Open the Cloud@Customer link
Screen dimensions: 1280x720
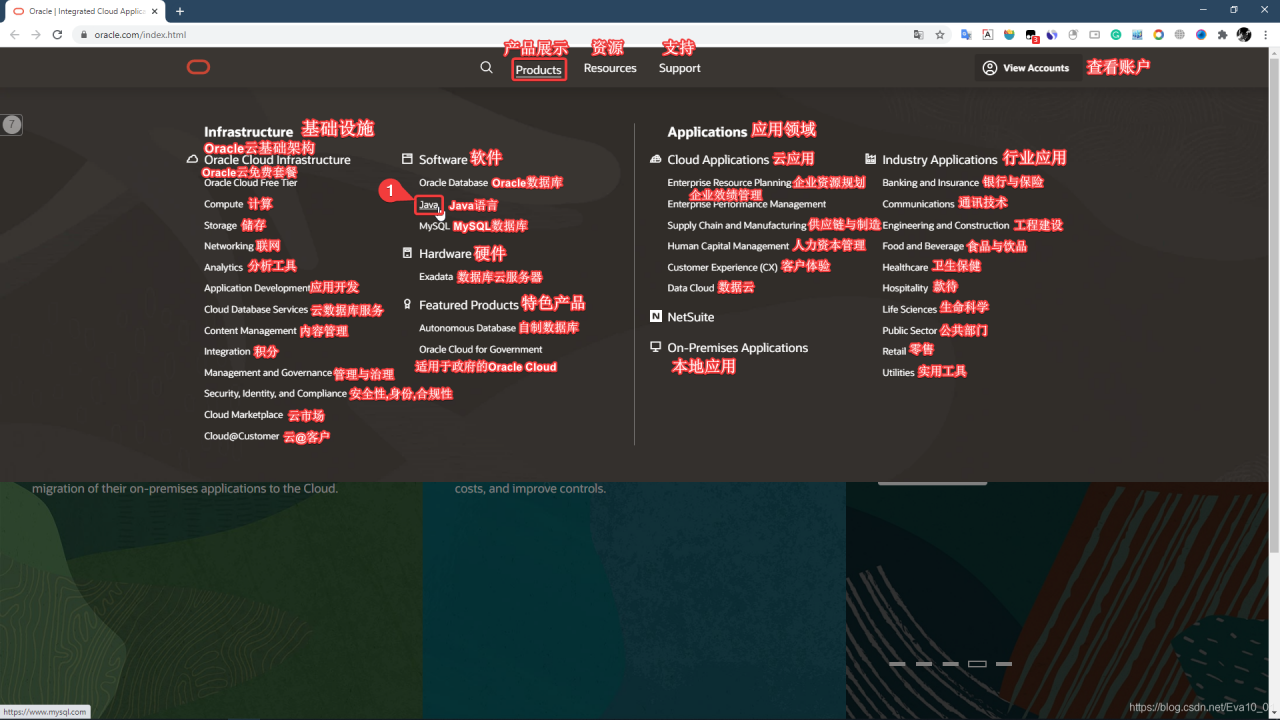coord(242,436)
